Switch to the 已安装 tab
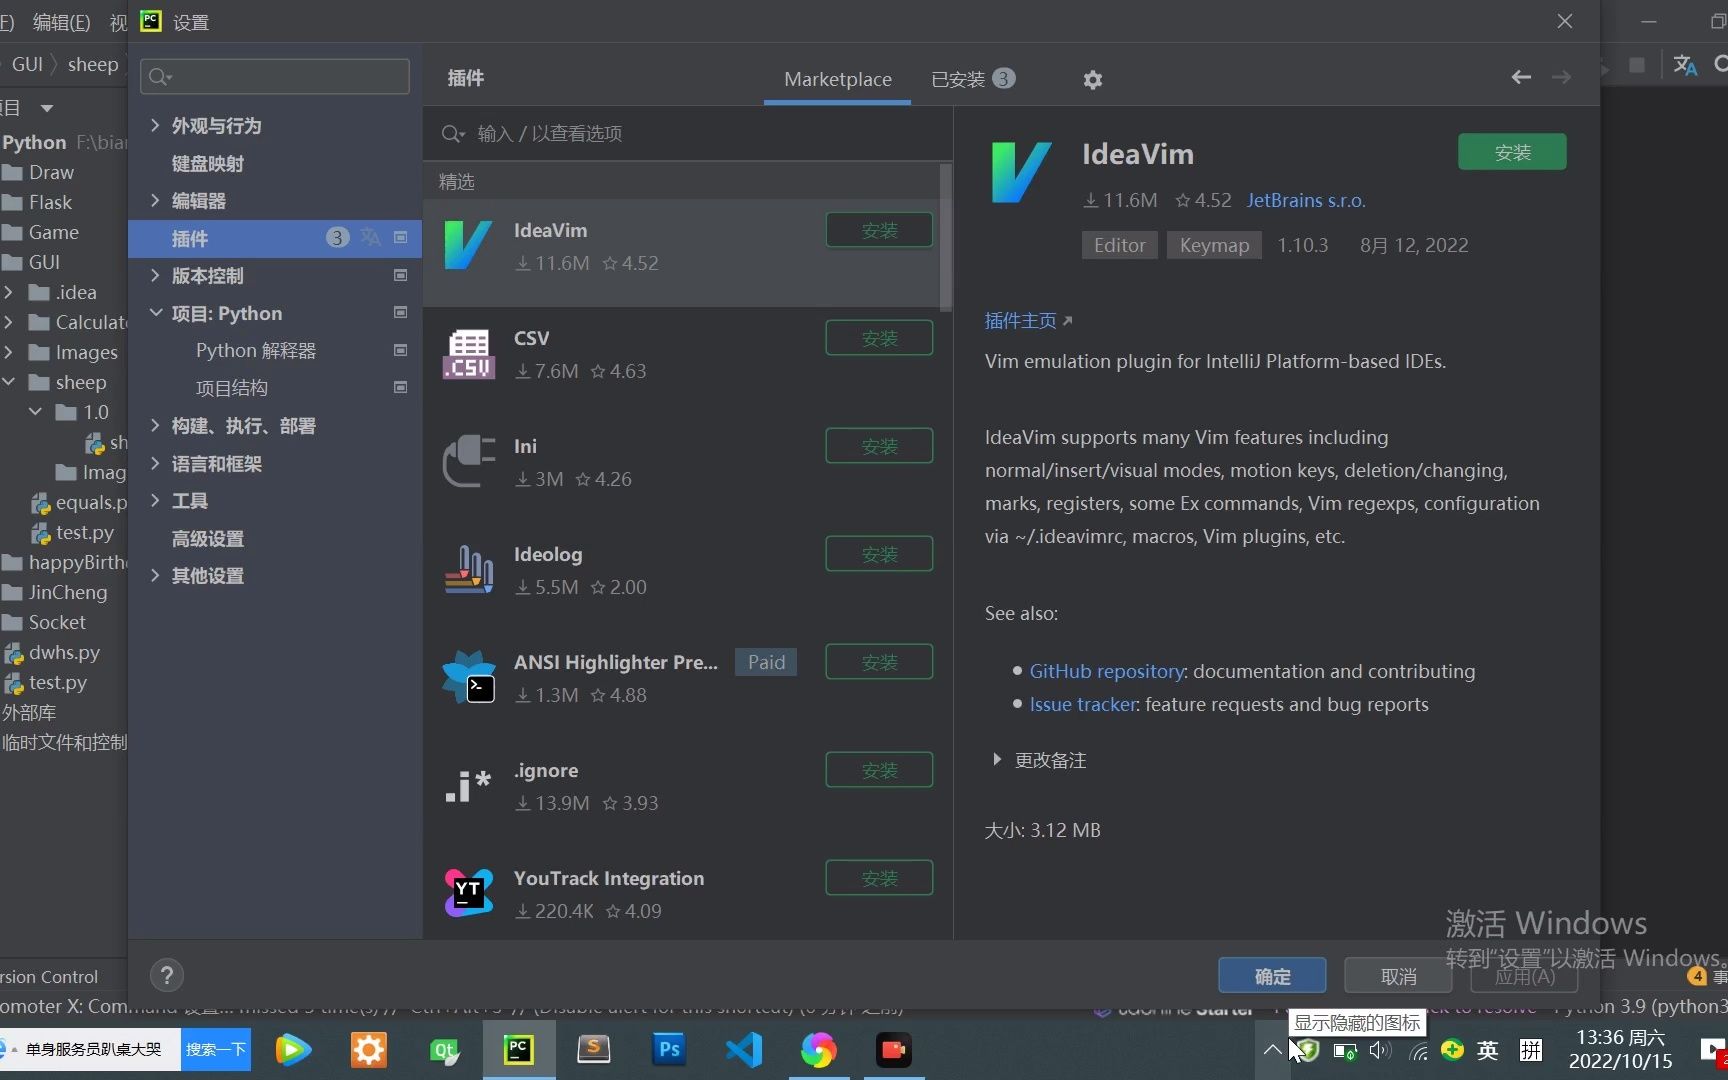The image size is (1728, 1080). [973, 79]
